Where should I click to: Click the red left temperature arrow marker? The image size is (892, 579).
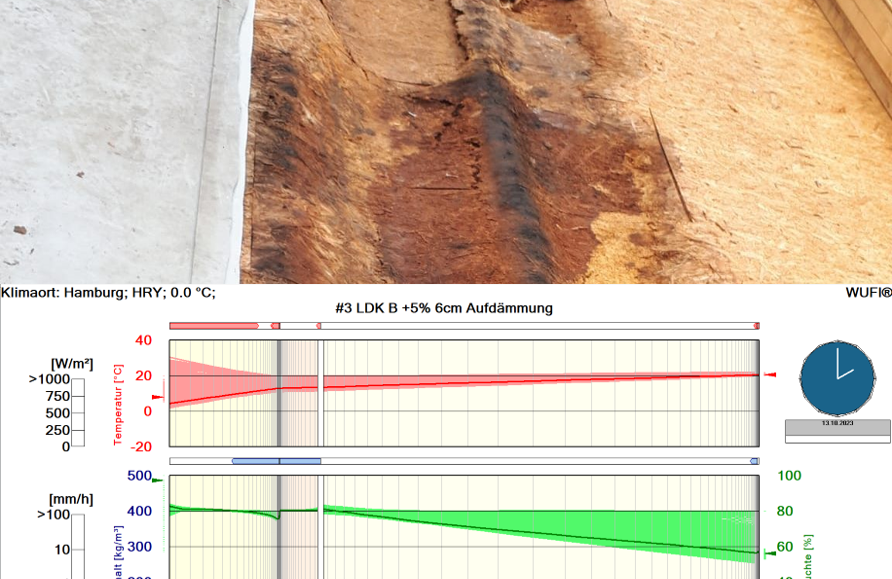click(x=156, y=397)
